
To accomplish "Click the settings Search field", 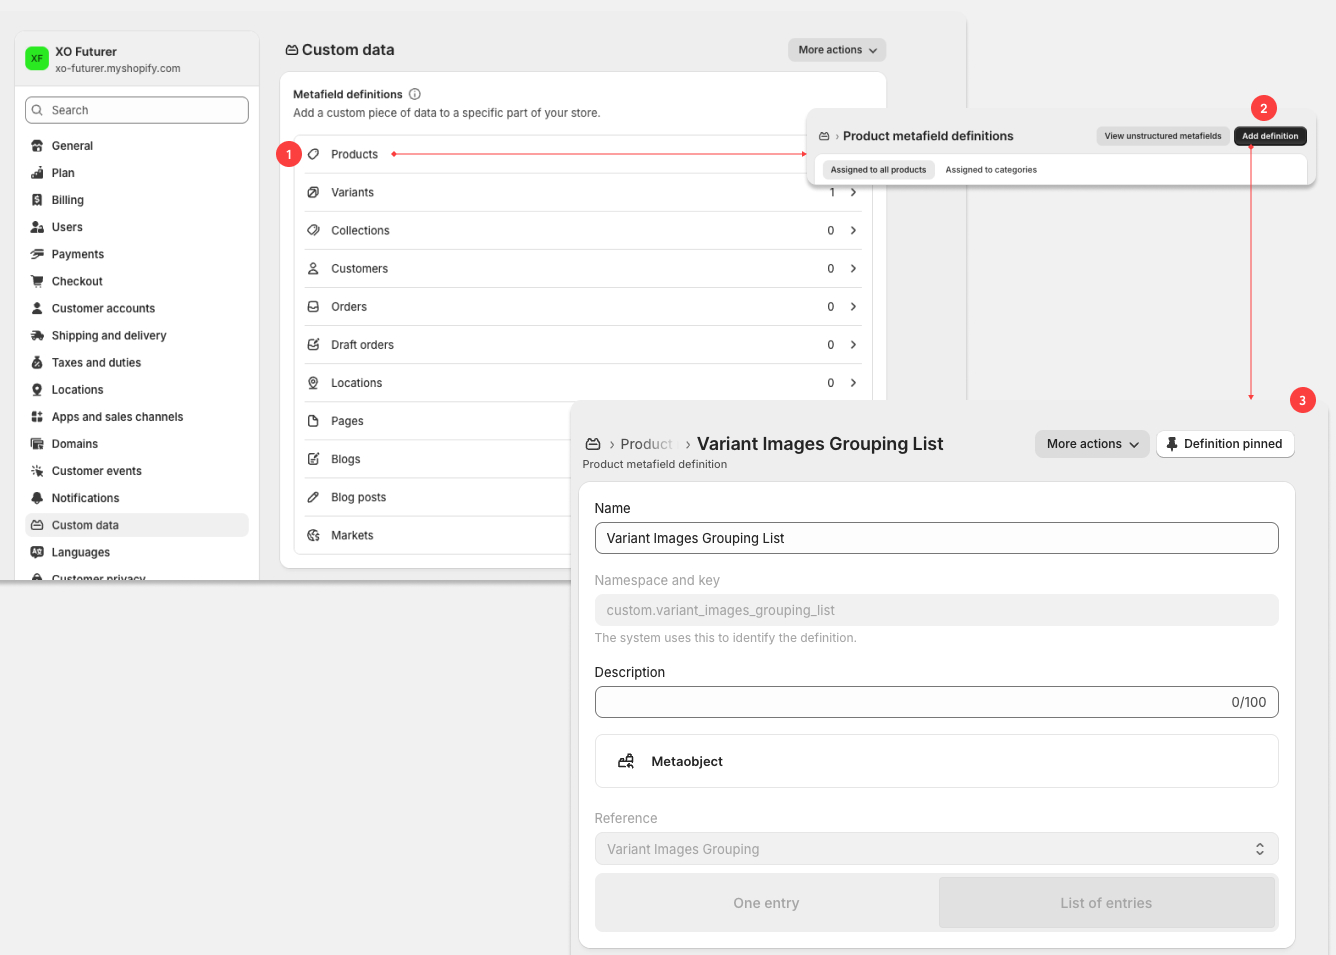I will pos(137,110).
